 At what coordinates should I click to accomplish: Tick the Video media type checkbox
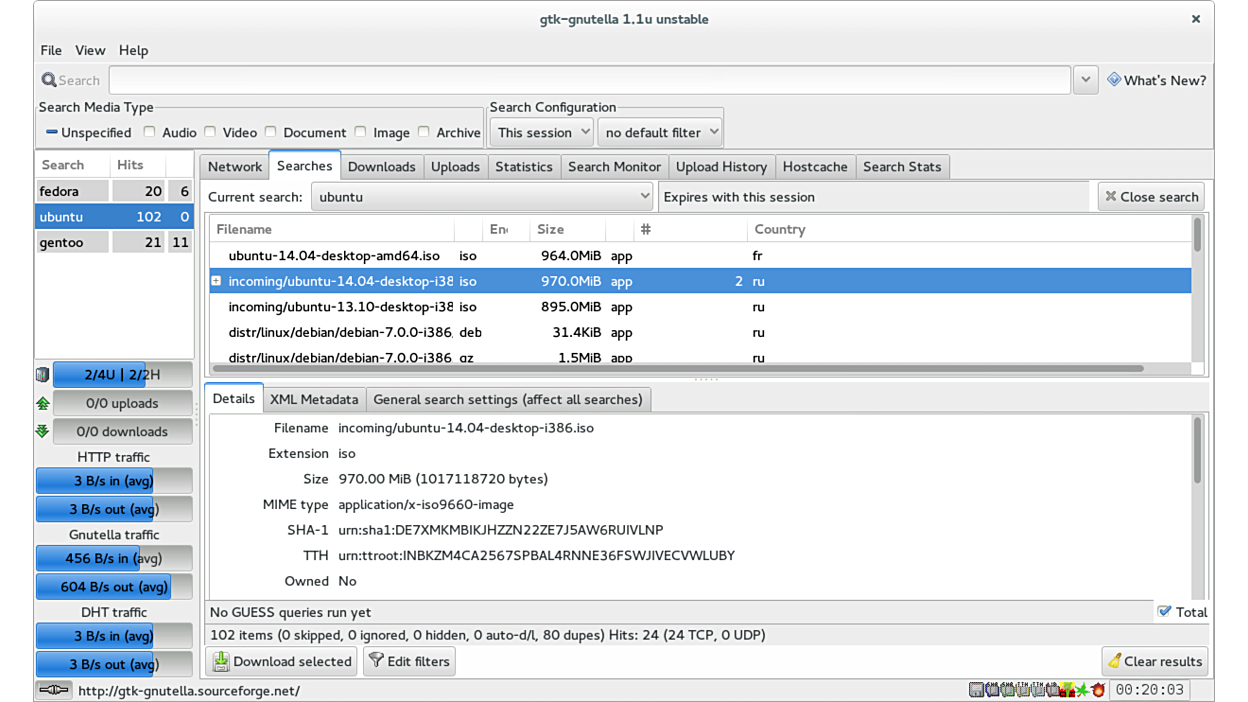click(x=211, y=132)
